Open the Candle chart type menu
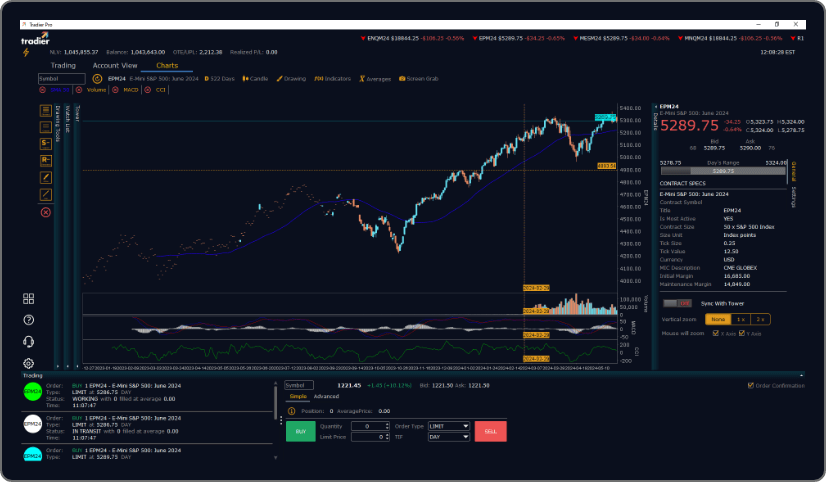The height and width of the screenshot is (482, 826). pos(255,78)
